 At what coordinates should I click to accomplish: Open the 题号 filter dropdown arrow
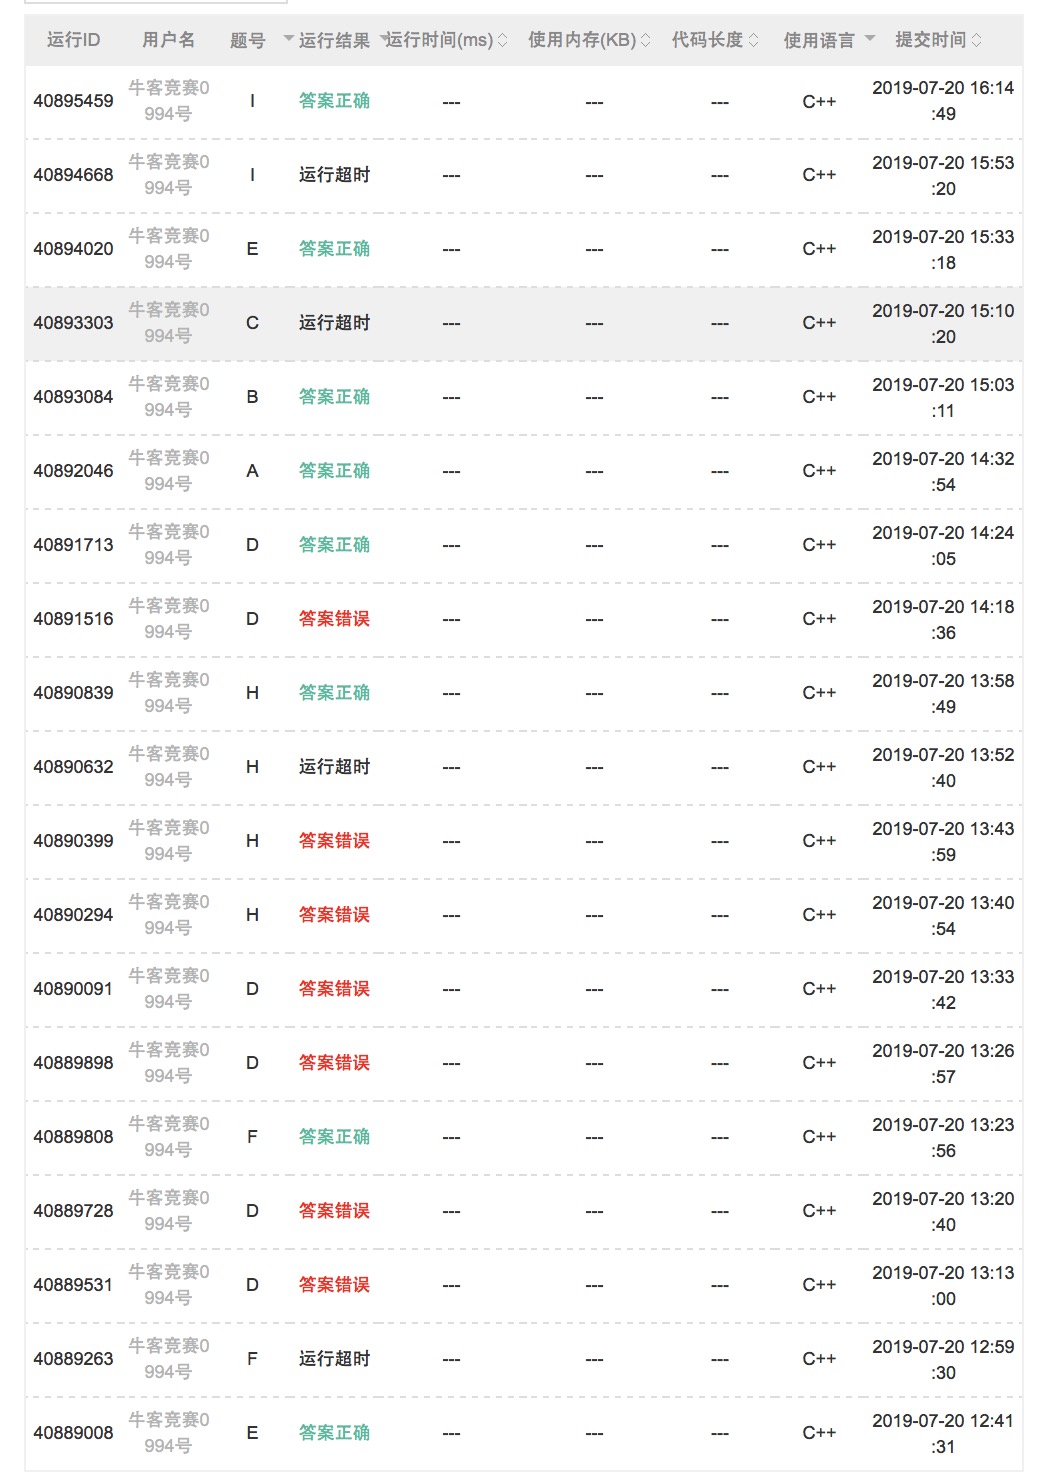[x=288, y=39]
